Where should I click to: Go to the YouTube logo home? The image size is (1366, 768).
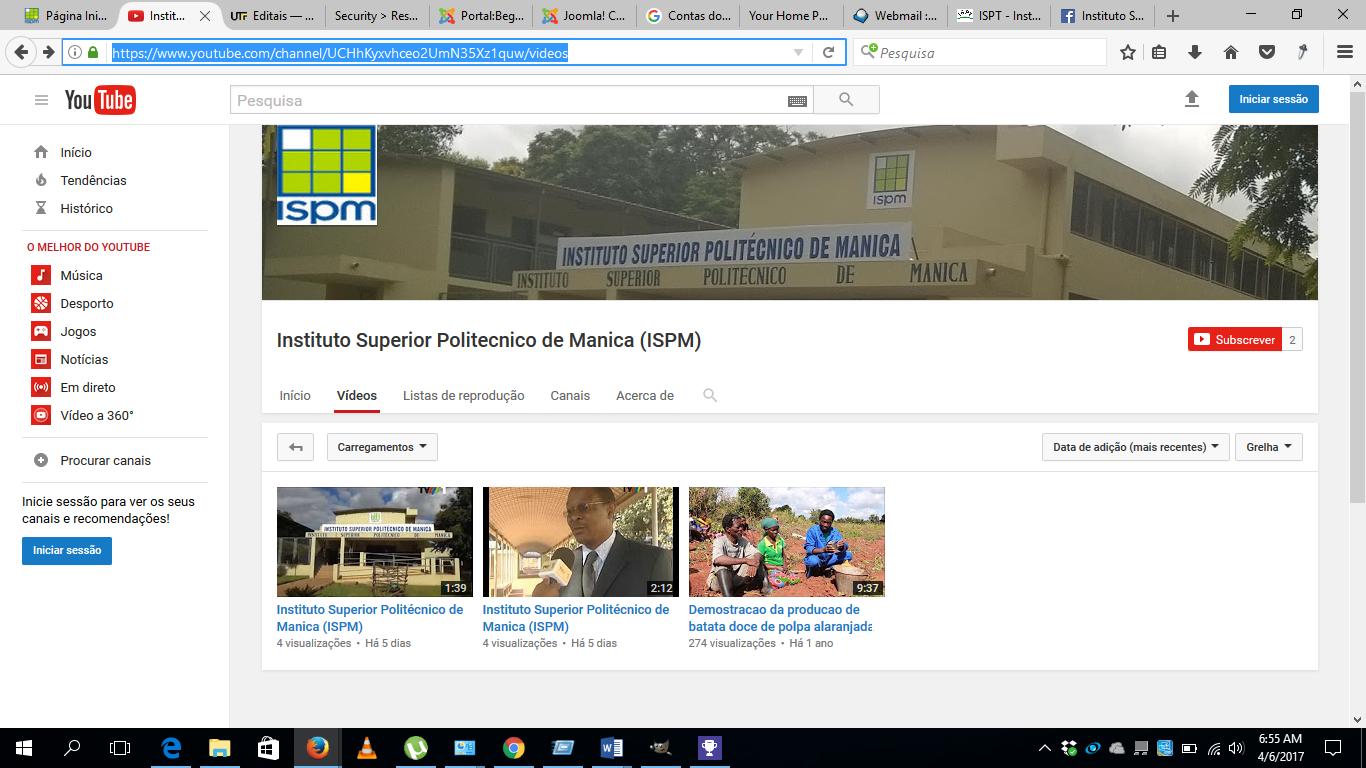pyautogui.click(x=100, y=100)
